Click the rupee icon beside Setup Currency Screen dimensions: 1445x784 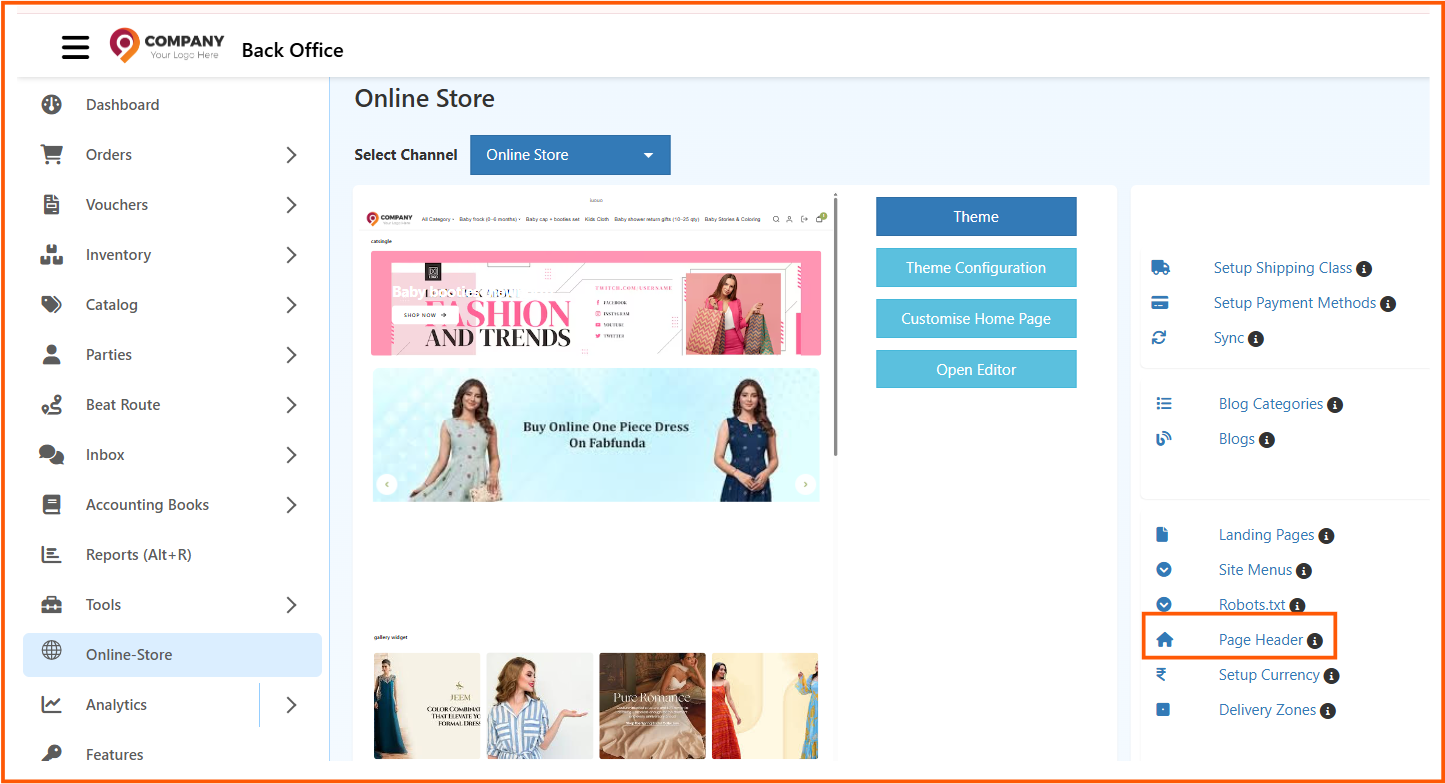[x=1163, y=674]
